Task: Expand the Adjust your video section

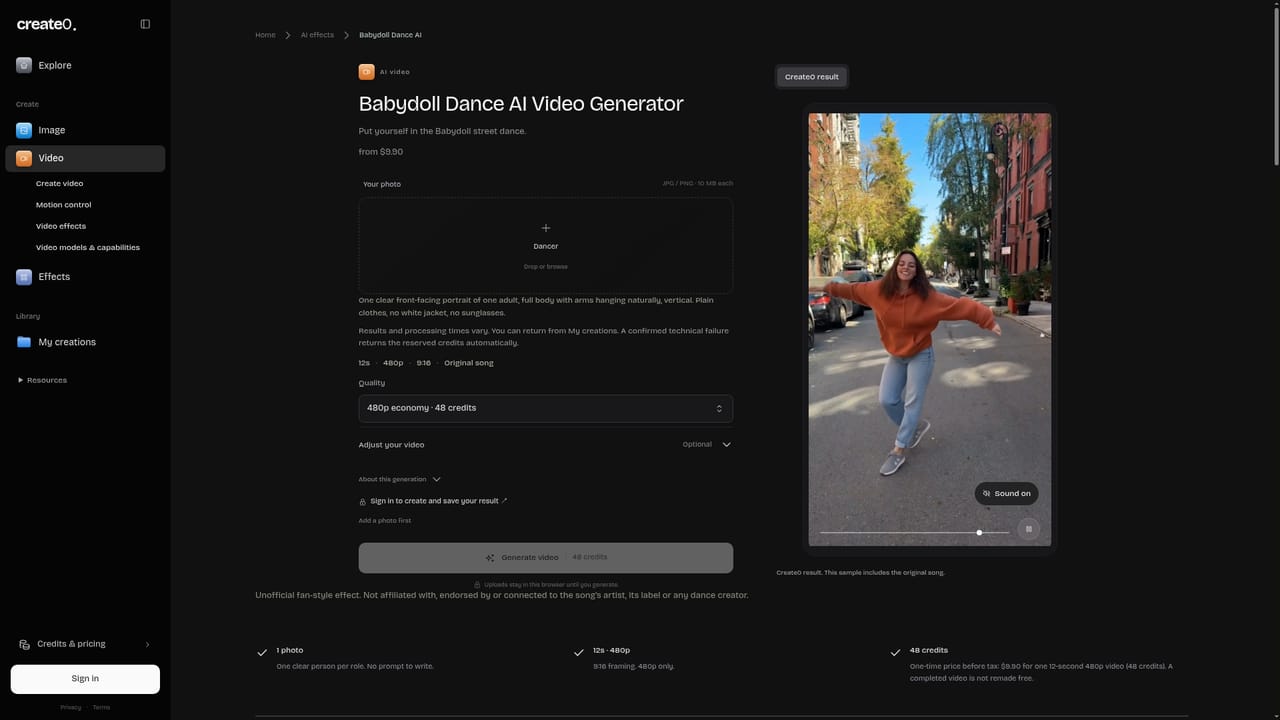Action: click(x=545, y=444)
